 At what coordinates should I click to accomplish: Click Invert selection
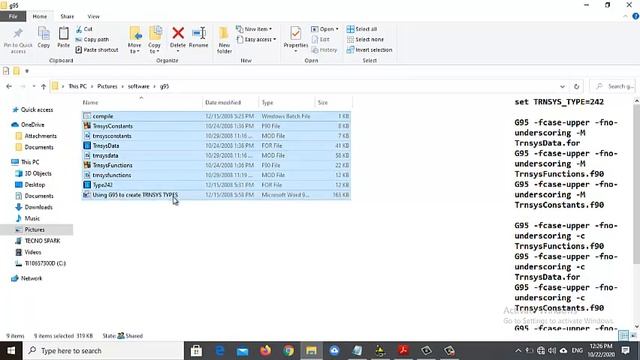(x=369, y=50)
